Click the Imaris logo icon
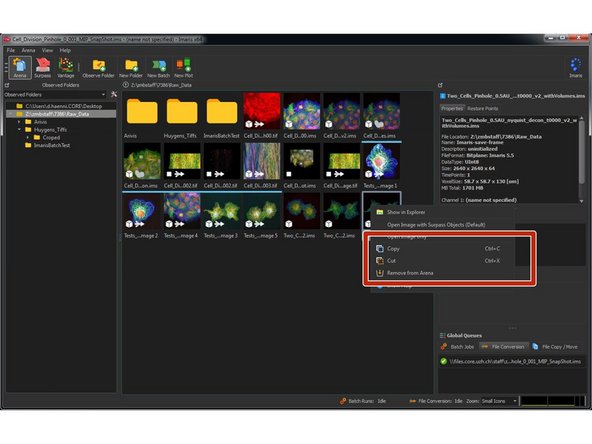This screenshot has height=444, width=592. pos(576,67)
